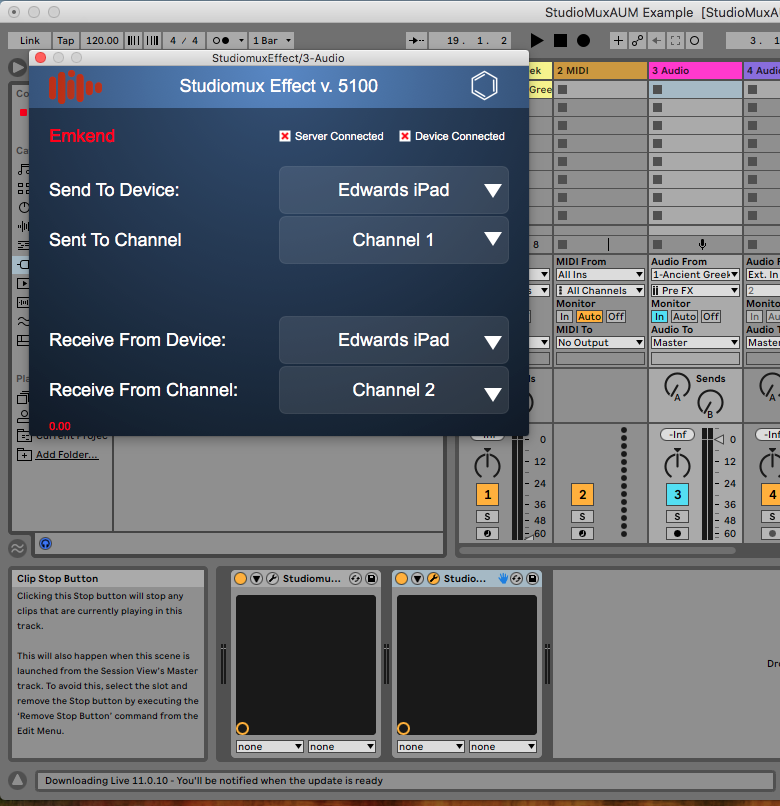Click the Tap tempo button

click(x=66, y=40)
